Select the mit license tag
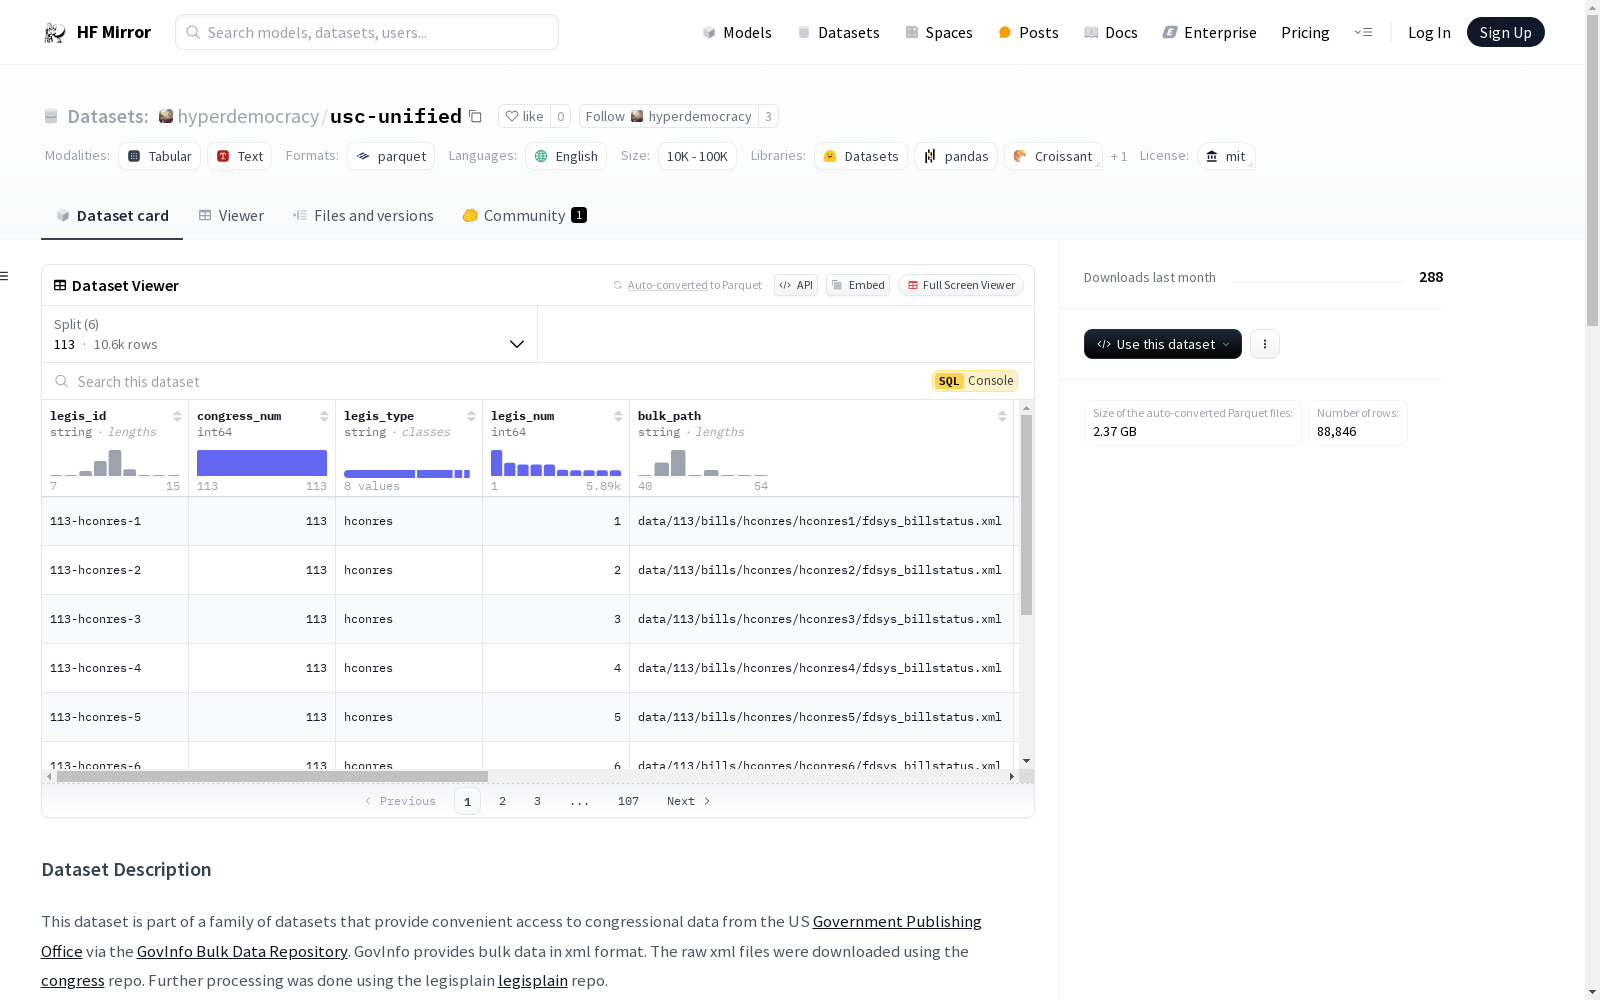 click(1226, 156)
